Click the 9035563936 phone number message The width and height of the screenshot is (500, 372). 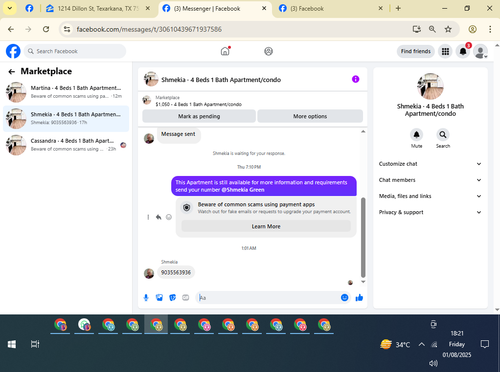pyautogui.click(x=176, y=273)
